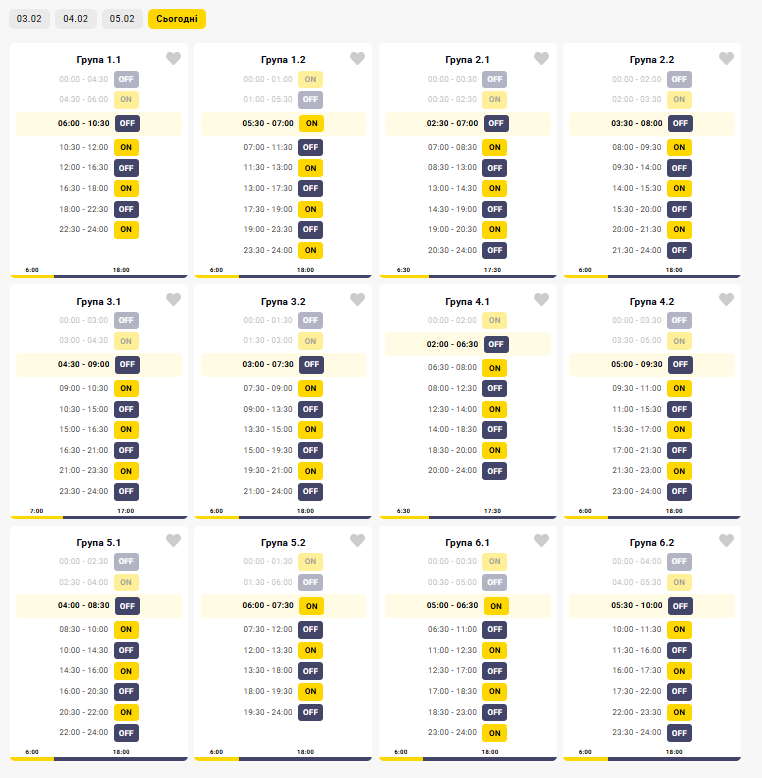The image size is (762, 778).
Task: Click the timeline bar under Група 6.2
Action: pos(652,759)
